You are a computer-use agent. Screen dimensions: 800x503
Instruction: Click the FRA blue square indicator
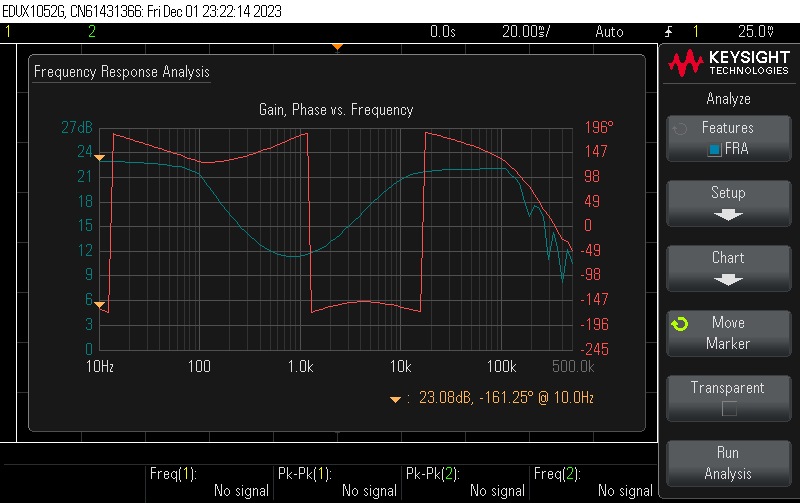[714, 149]
